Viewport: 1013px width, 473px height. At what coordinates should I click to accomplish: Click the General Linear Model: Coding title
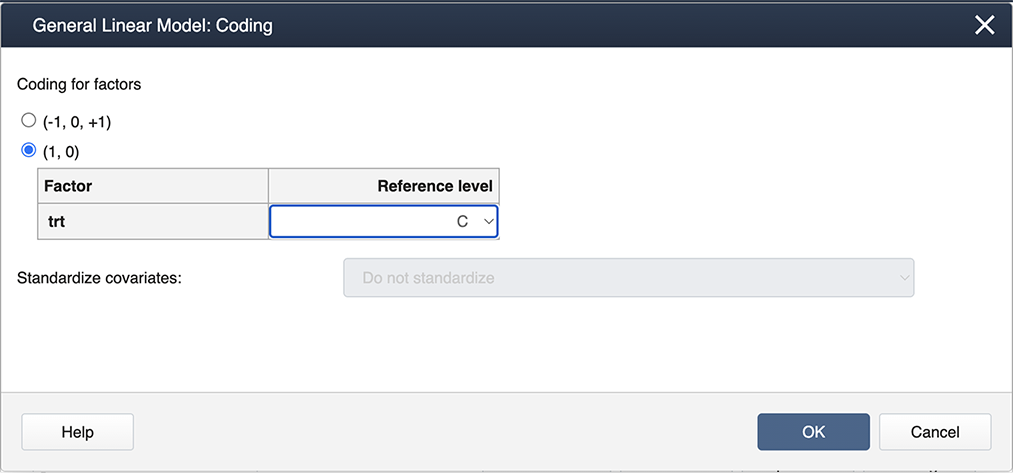coord(152,26)
